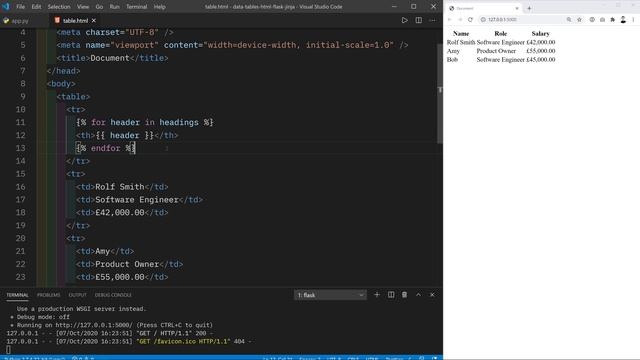This screenshot has height=360, width=640.
Task: Bookmark the page with the star icon
Action: [x=579, y=20]
